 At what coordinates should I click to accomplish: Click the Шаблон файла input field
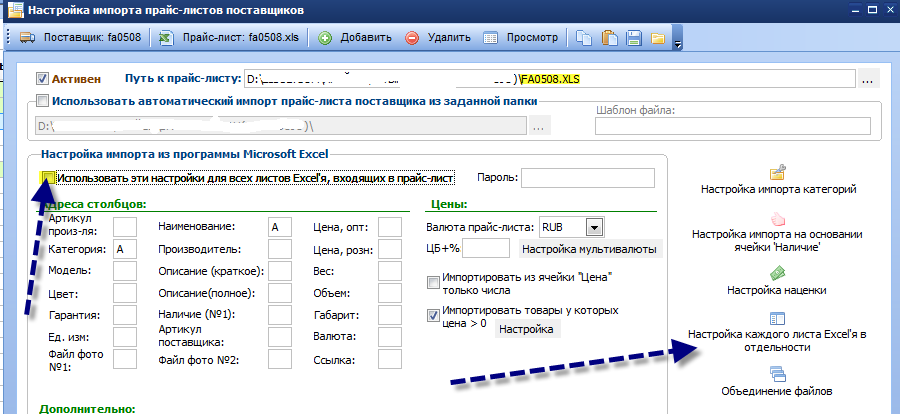[x=732, y=126]
